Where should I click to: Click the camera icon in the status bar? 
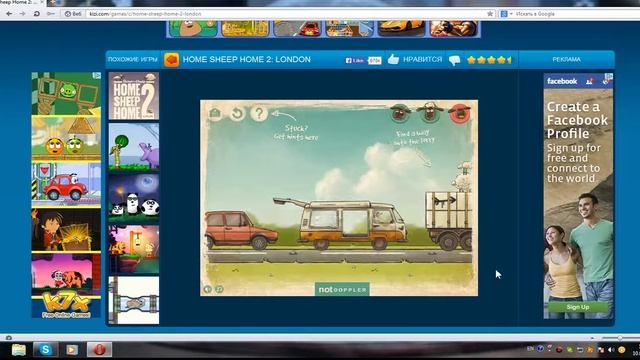[9, 338]
